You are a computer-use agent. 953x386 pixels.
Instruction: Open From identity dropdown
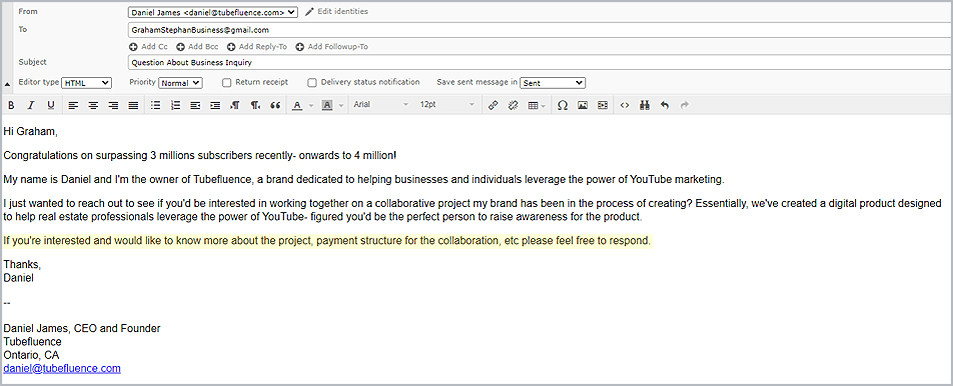tap(213, 12)
